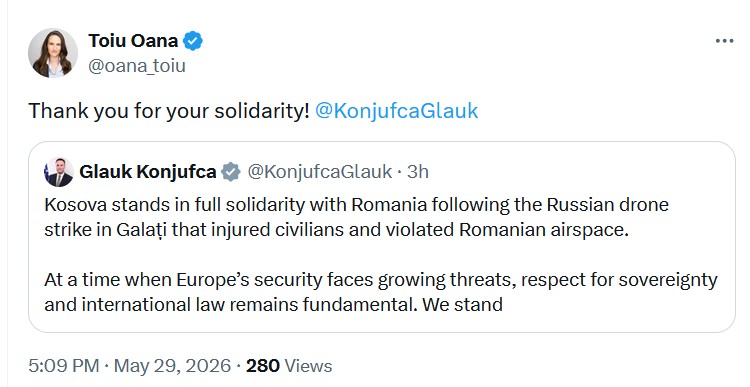Open Toiu Oana's profile picture
Screen dimensions: 750x387
click(53, 53)
